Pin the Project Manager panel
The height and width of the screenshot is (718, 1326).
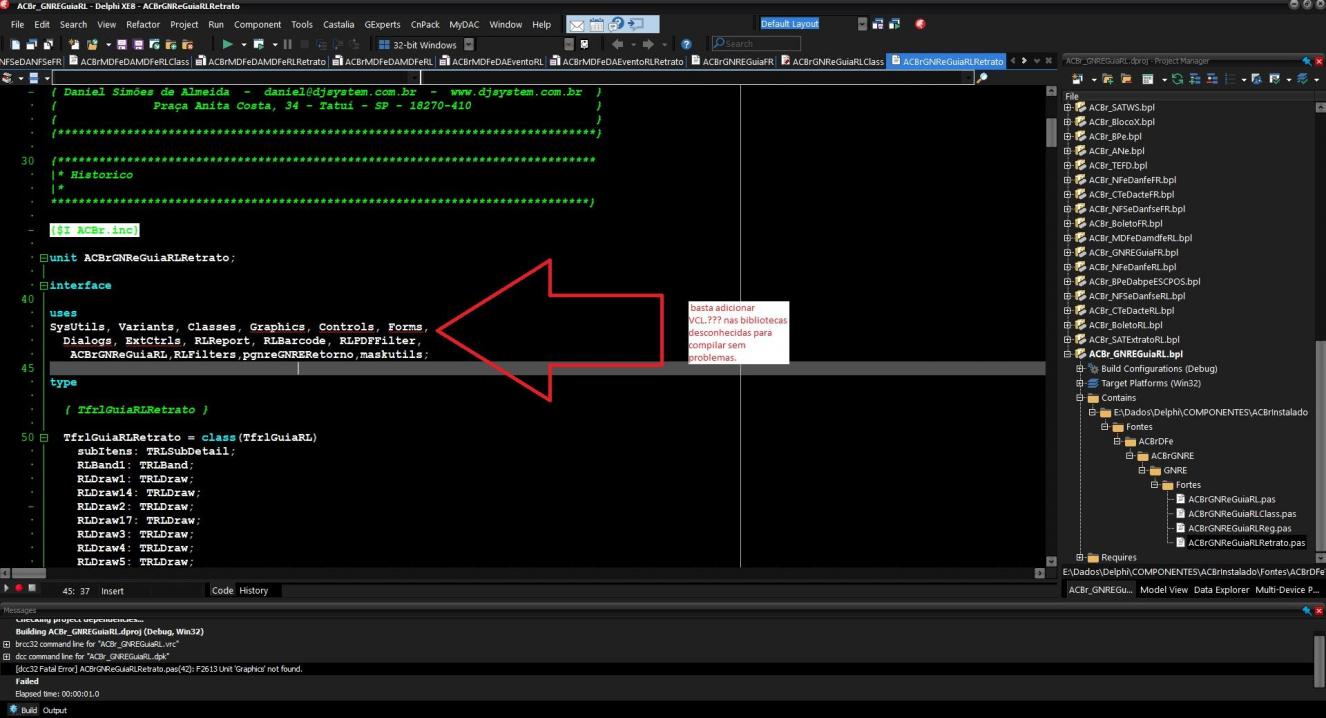click(x=1306, y=61)
